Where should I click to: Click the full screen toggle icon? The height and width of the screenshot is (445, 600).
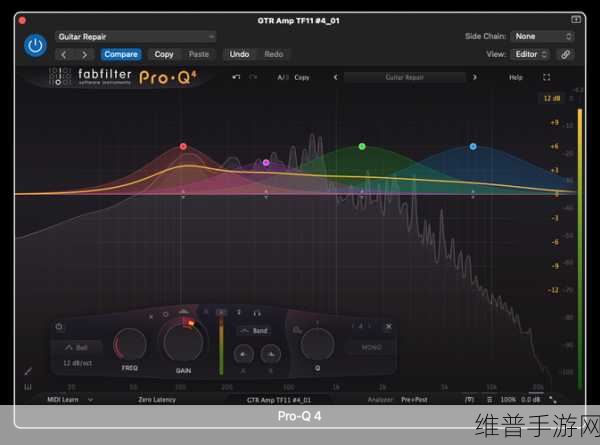[x=546, y=77]
